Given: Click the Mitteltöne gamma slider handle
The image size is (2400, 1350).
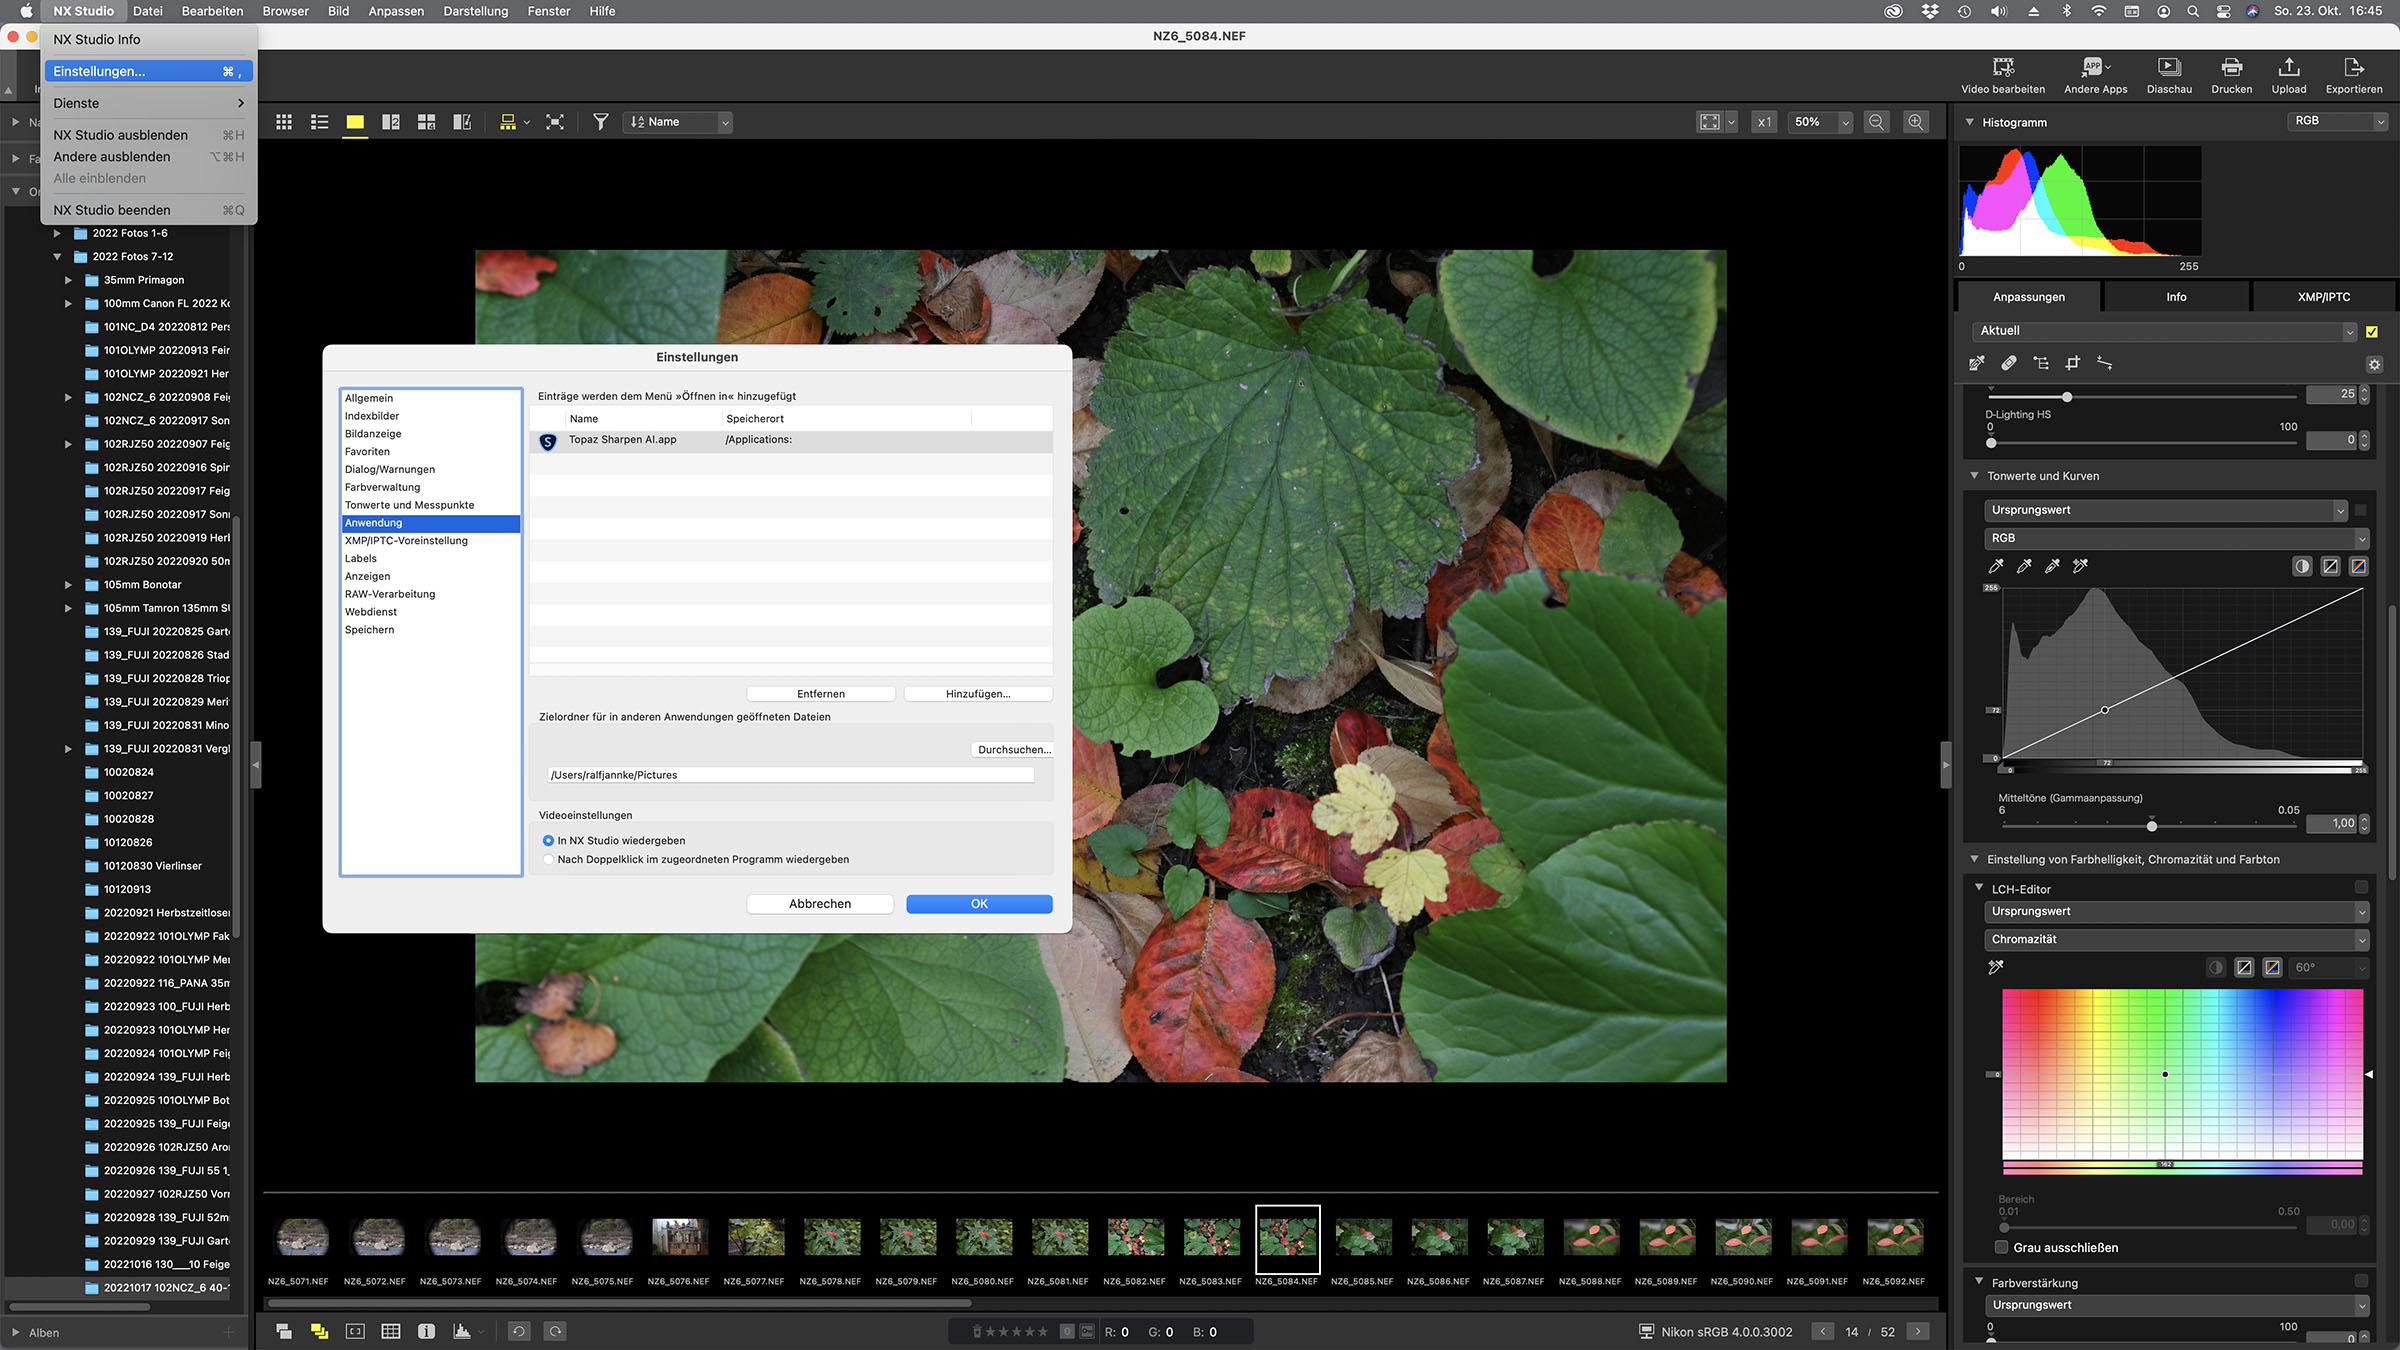Looking at the screenshot, I should tap(2152, 826).
